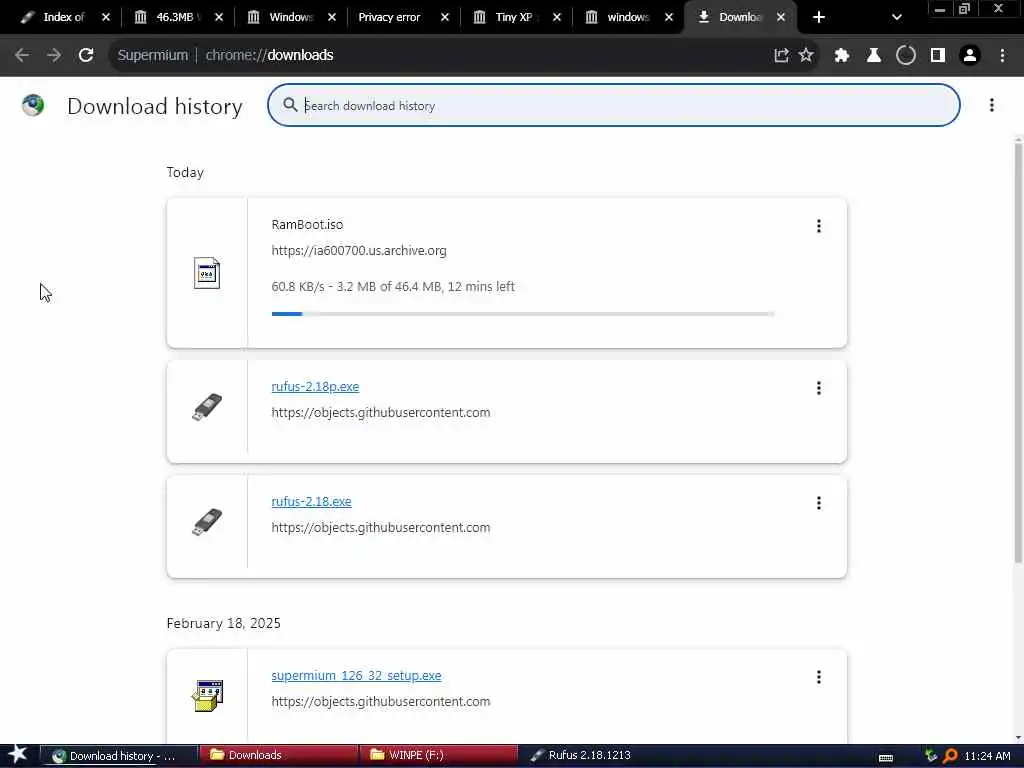The width and height of the screenshot is (1024, 768).
Task: Open the rufus-2.18p.exe file link
Action: pos(315,387)
